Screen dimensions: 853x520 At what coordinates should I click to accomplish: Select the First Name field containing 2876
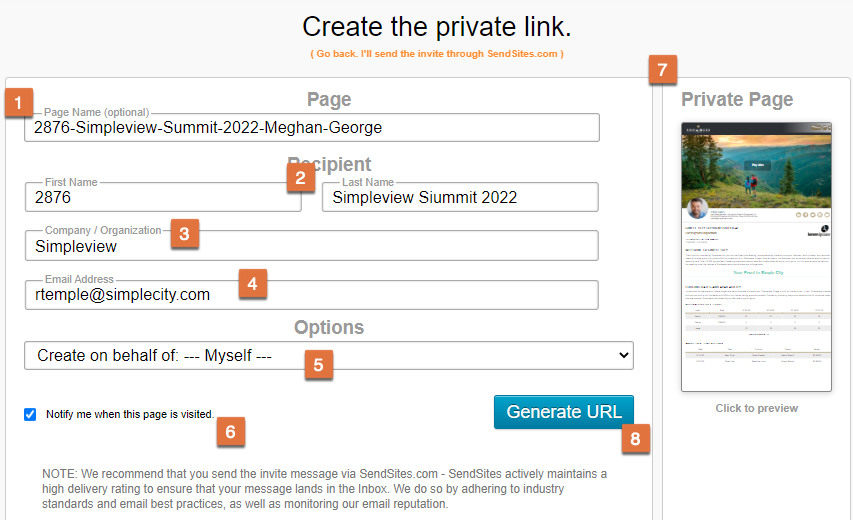tap(163, 197)
